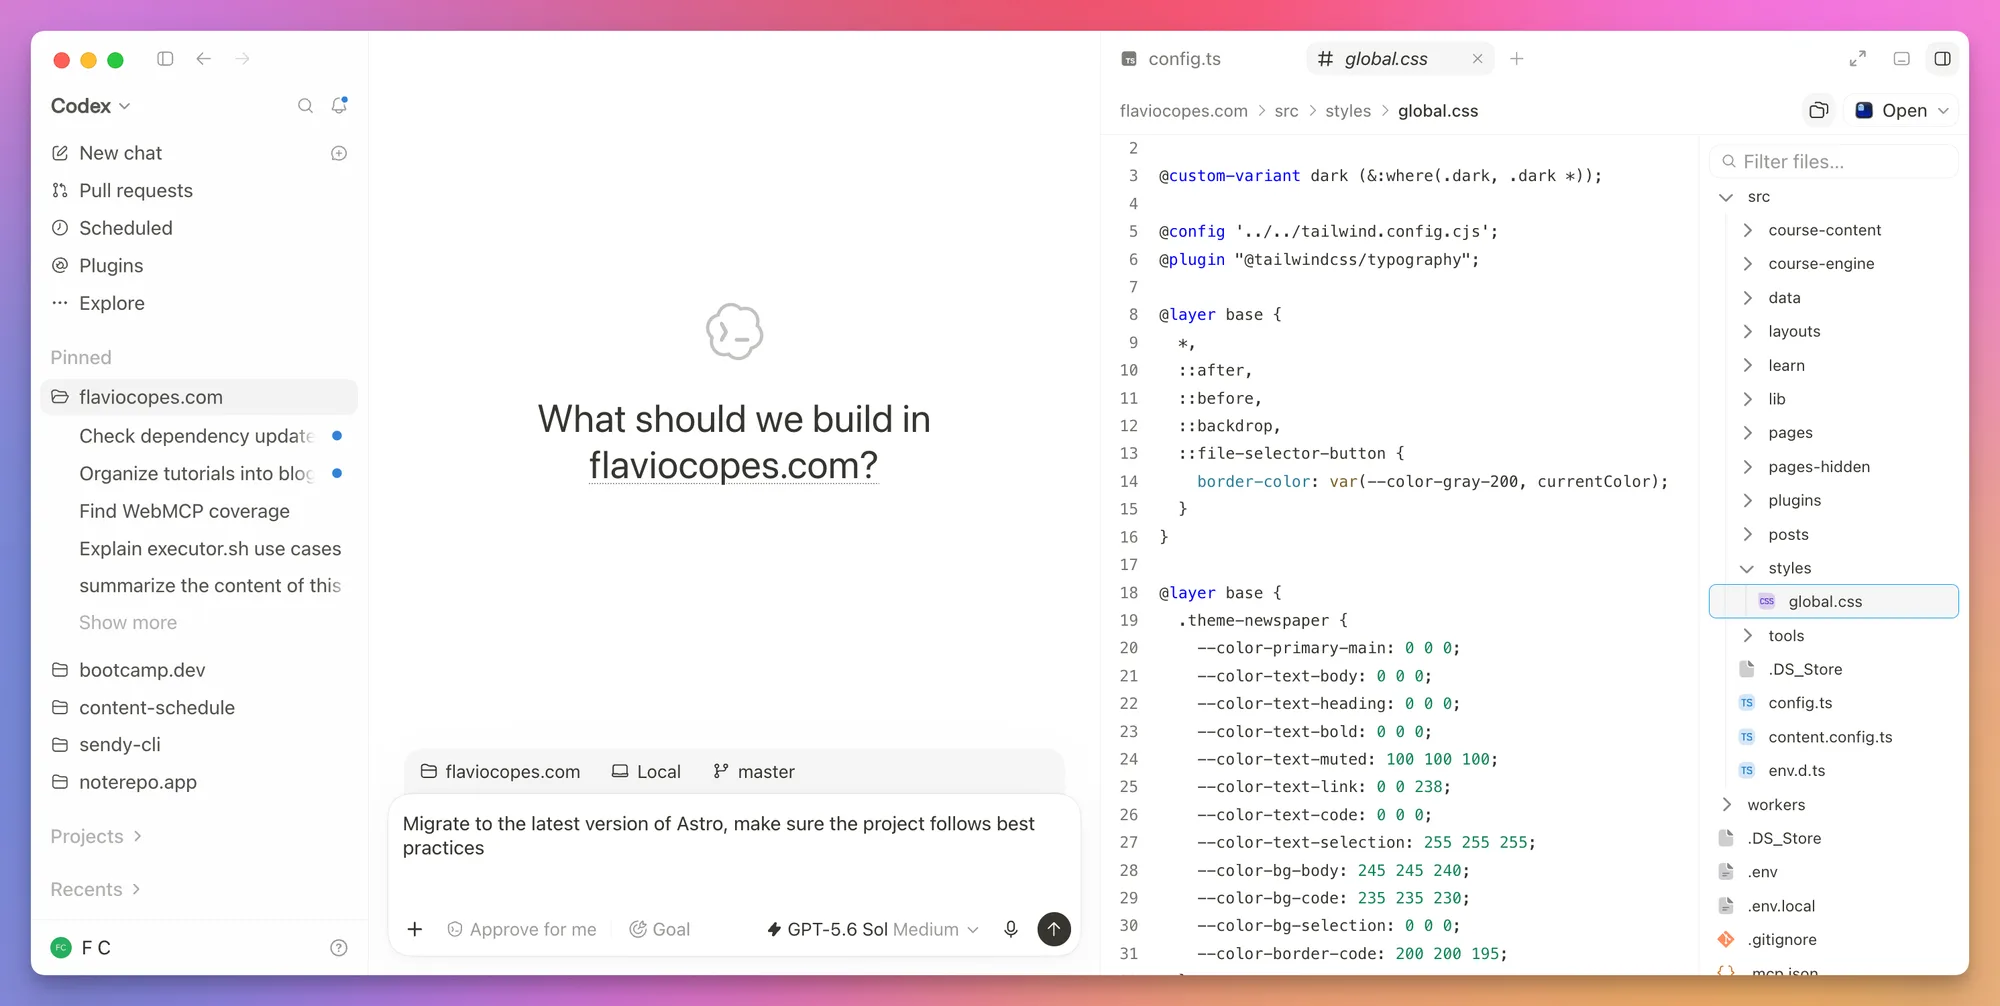Go forward with the right arrow

243,59
